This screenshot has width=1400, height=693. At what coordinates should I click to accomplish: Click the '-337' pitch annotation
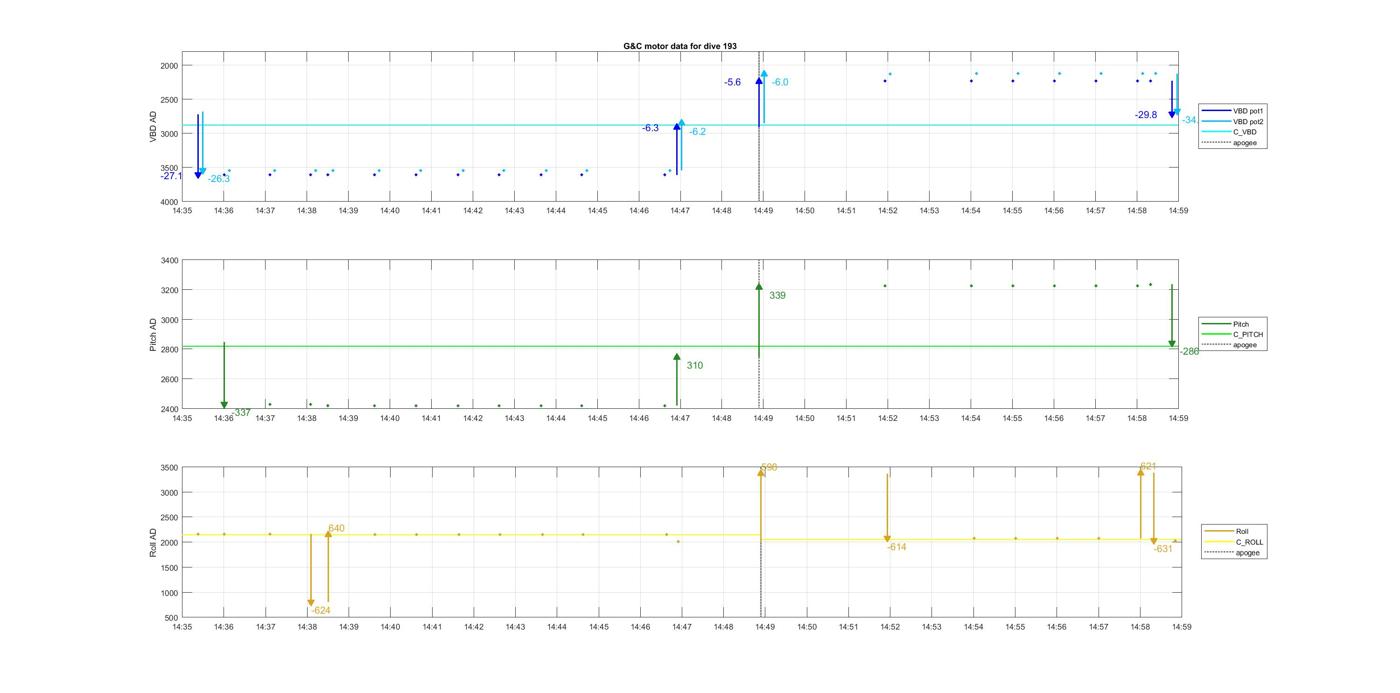241,413
